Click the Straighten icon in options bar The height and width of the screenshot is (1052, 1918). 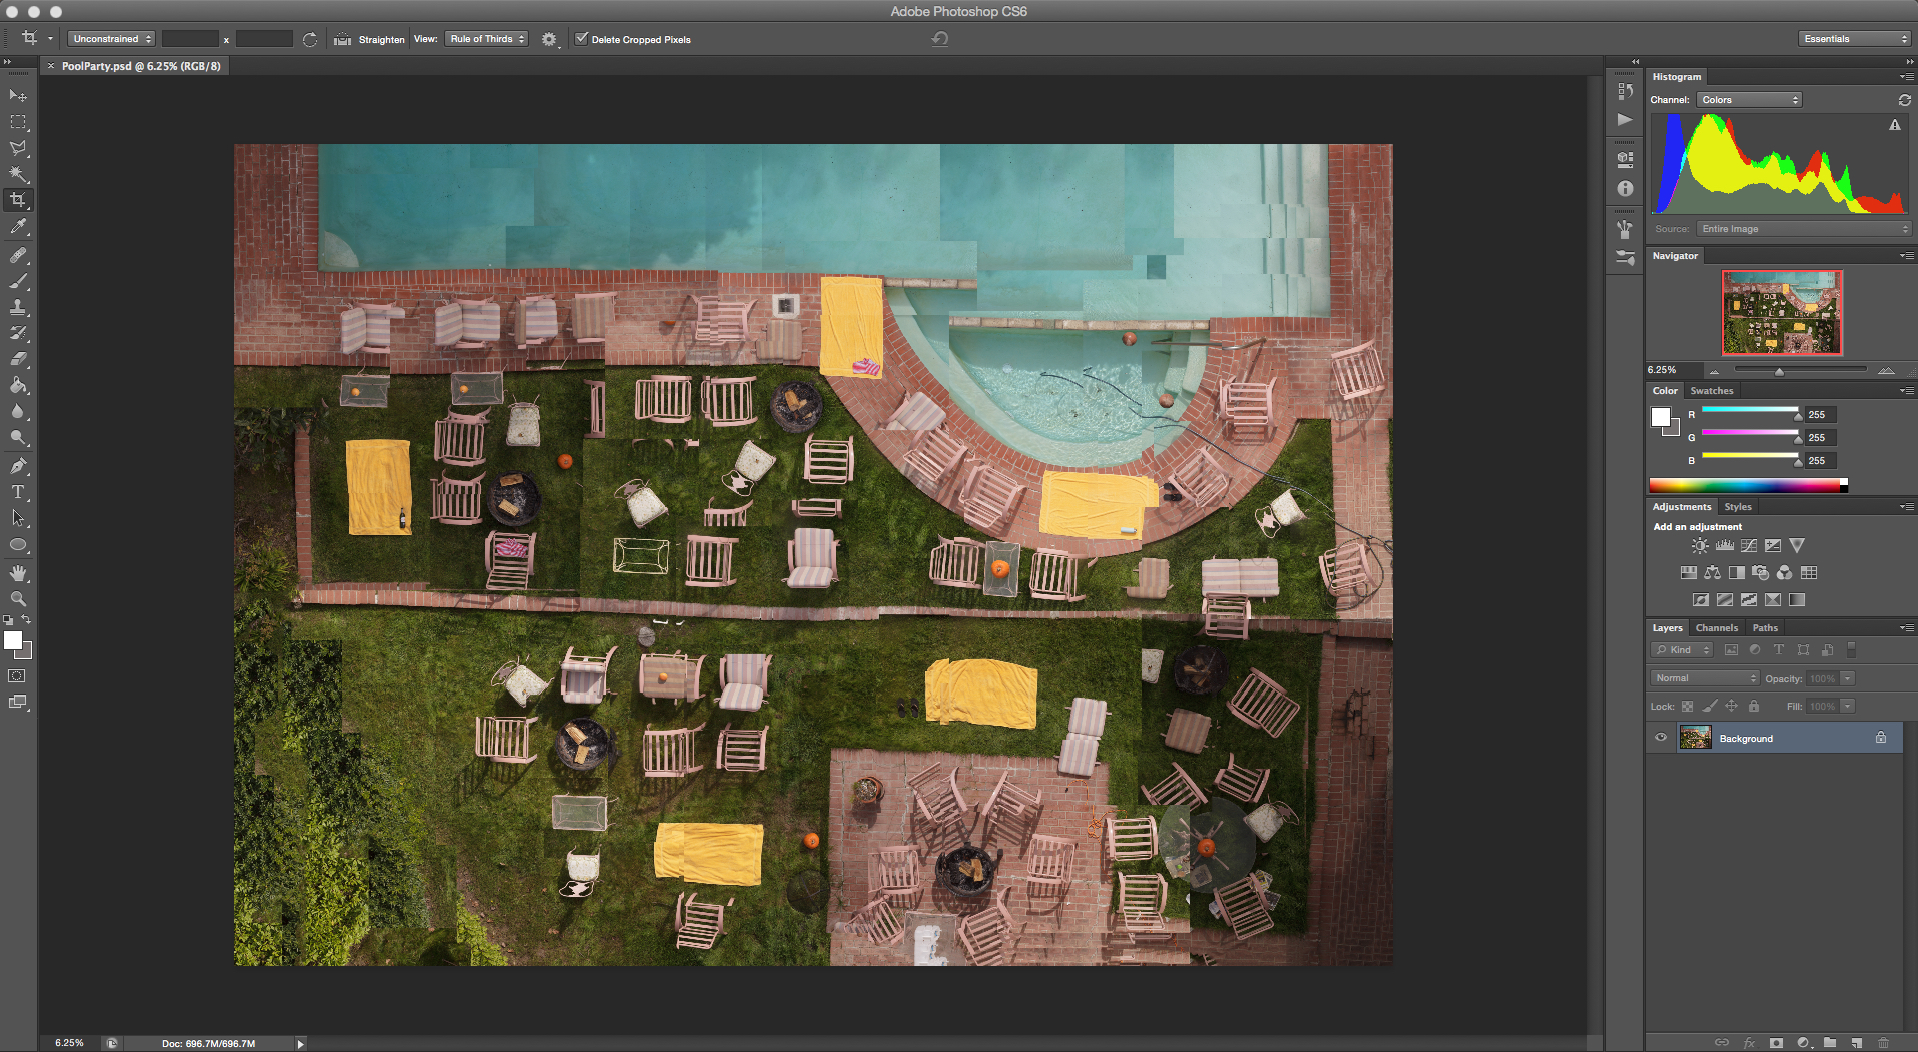tap(343, 40)
